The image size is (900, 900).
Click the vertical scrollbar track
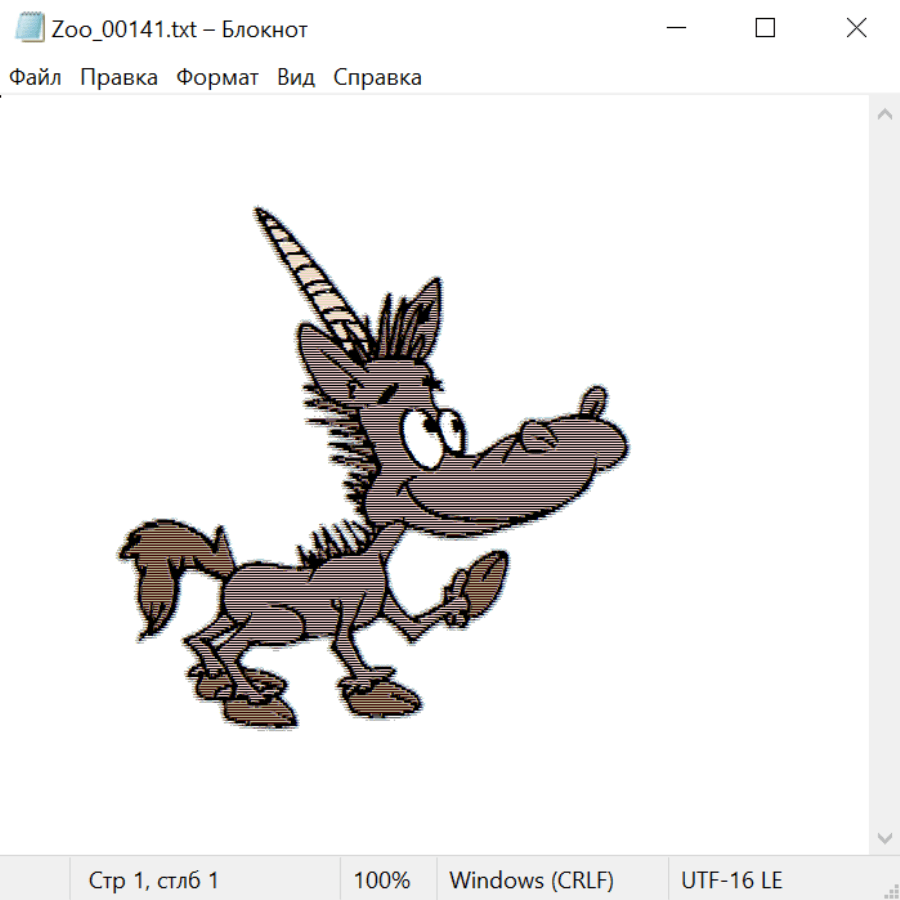(x=884, y=475)
